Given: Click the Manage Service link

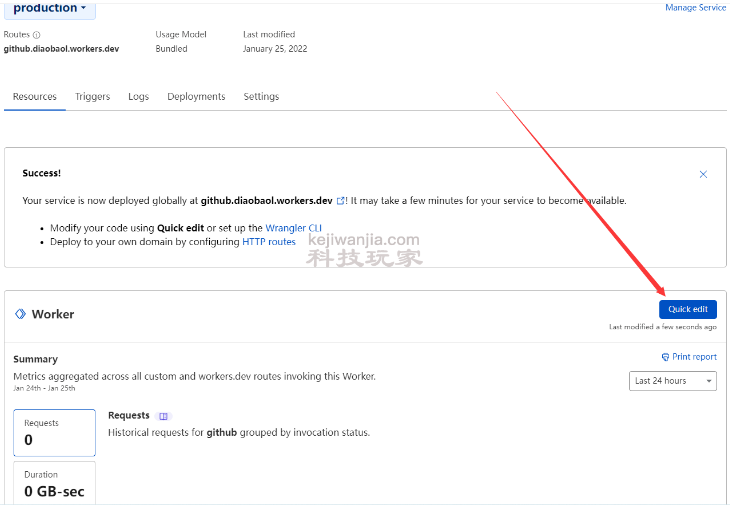Looking at the screenshot, I should [x=695, y=8].
